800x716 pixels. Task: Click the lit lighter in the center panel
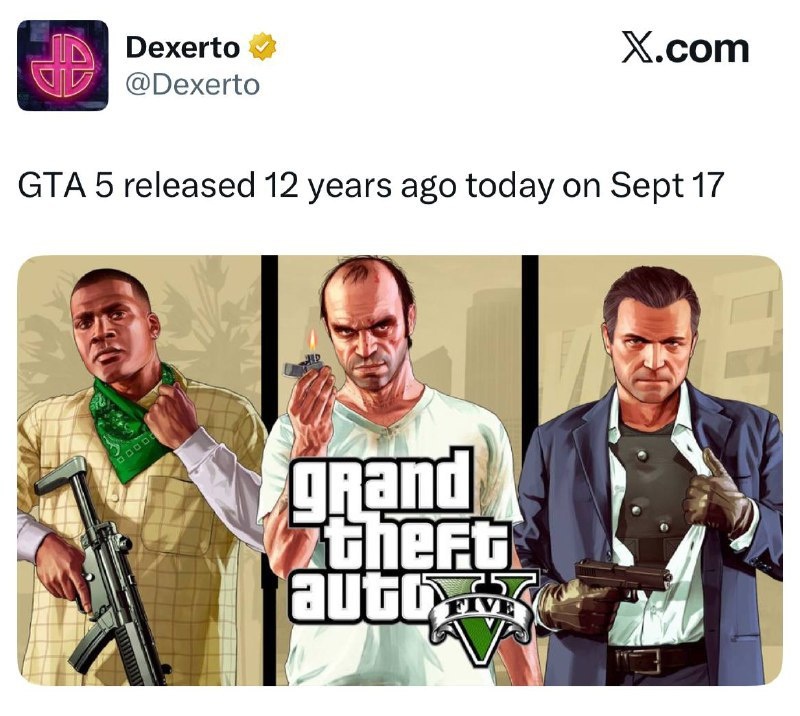305,359
